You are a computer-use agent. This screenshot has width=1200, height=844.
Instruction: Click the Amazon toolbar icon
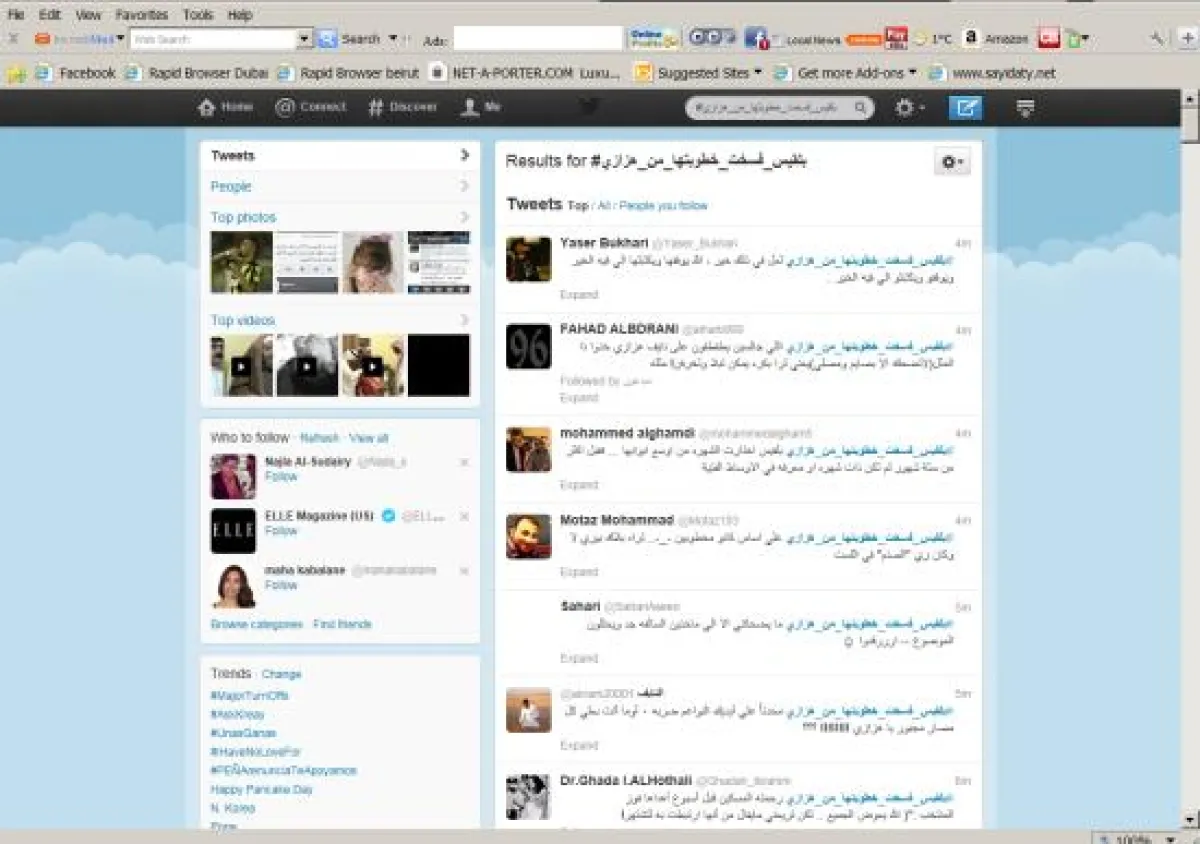[971, 39]
